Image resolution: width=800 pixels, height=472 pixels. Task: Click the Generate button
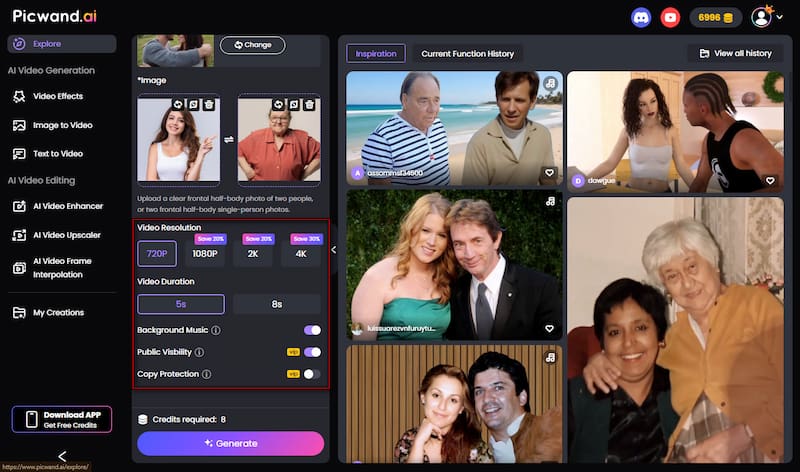231,443
